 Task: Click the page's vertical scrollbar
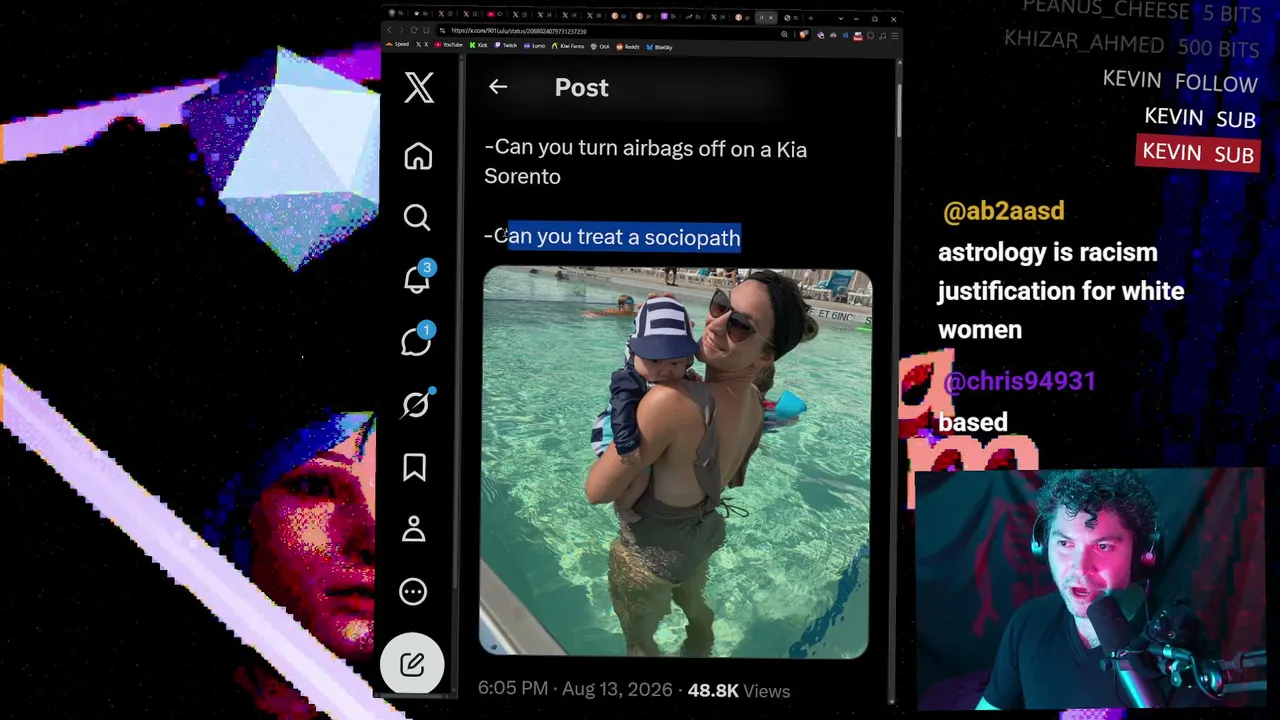(898, 110)
